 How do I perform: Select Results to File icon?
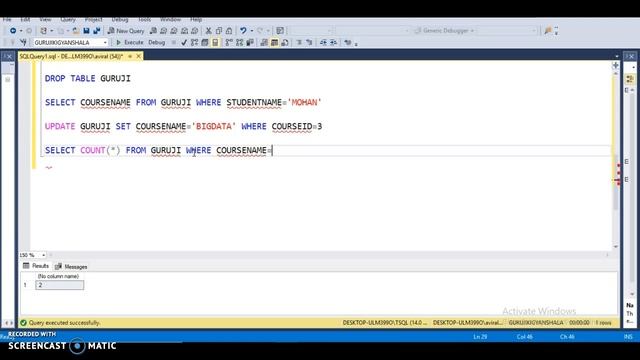(x=285, y=42)
